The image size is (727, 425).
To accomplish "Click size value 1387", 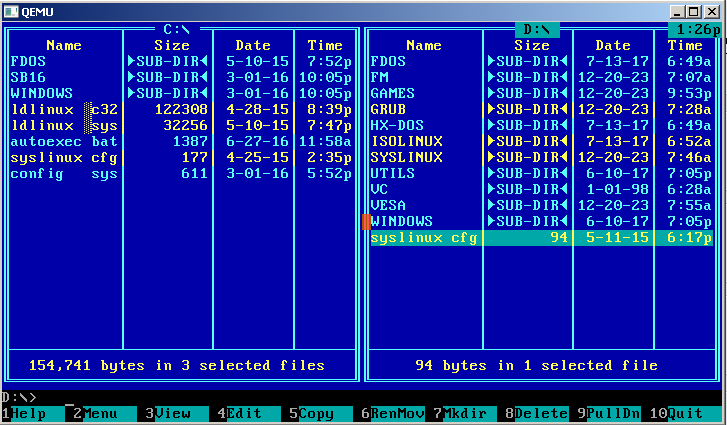I will pos(190,141).
